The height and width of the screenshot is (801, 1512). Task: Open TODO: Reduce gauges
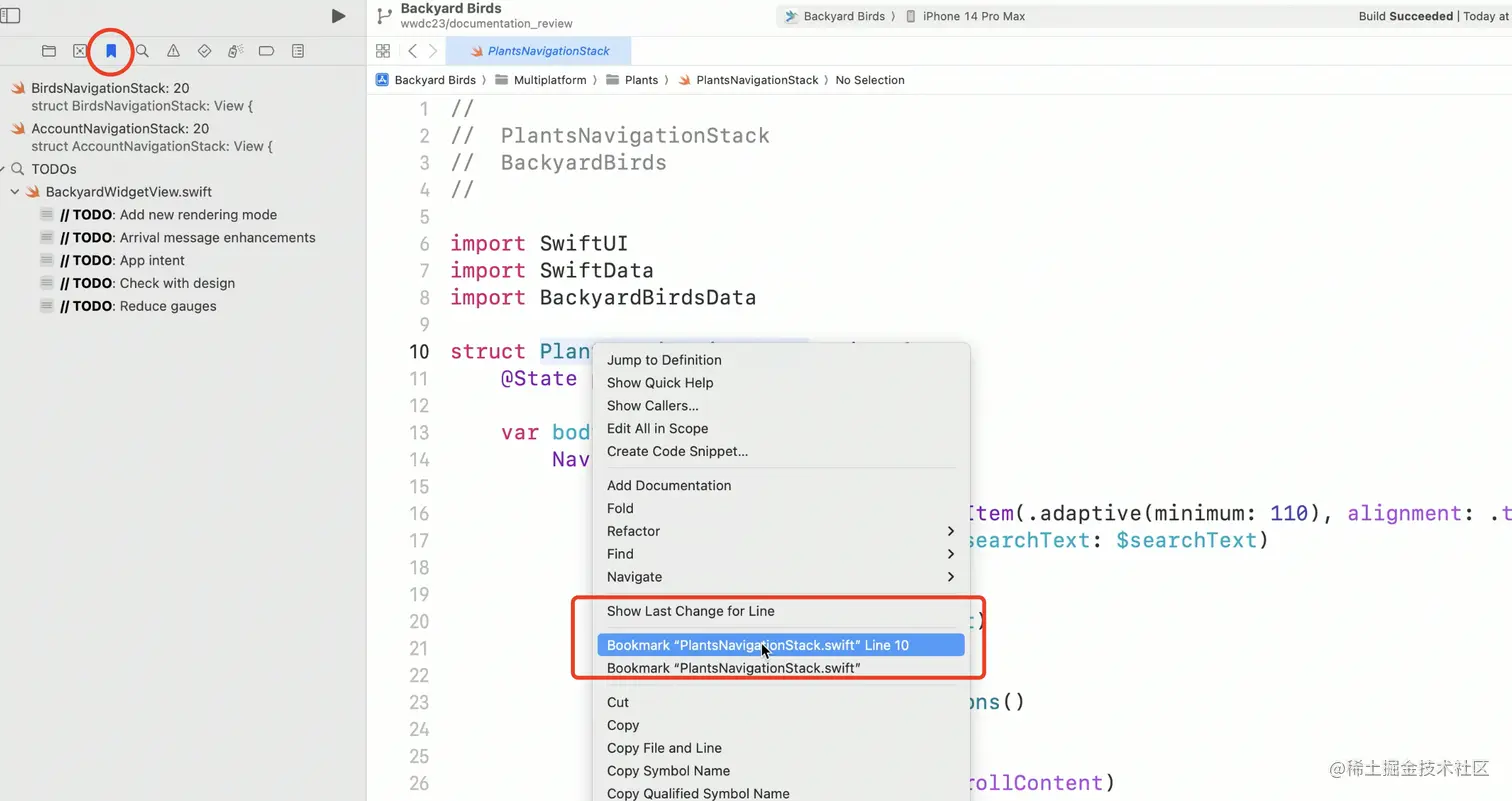tap(138, 306)
